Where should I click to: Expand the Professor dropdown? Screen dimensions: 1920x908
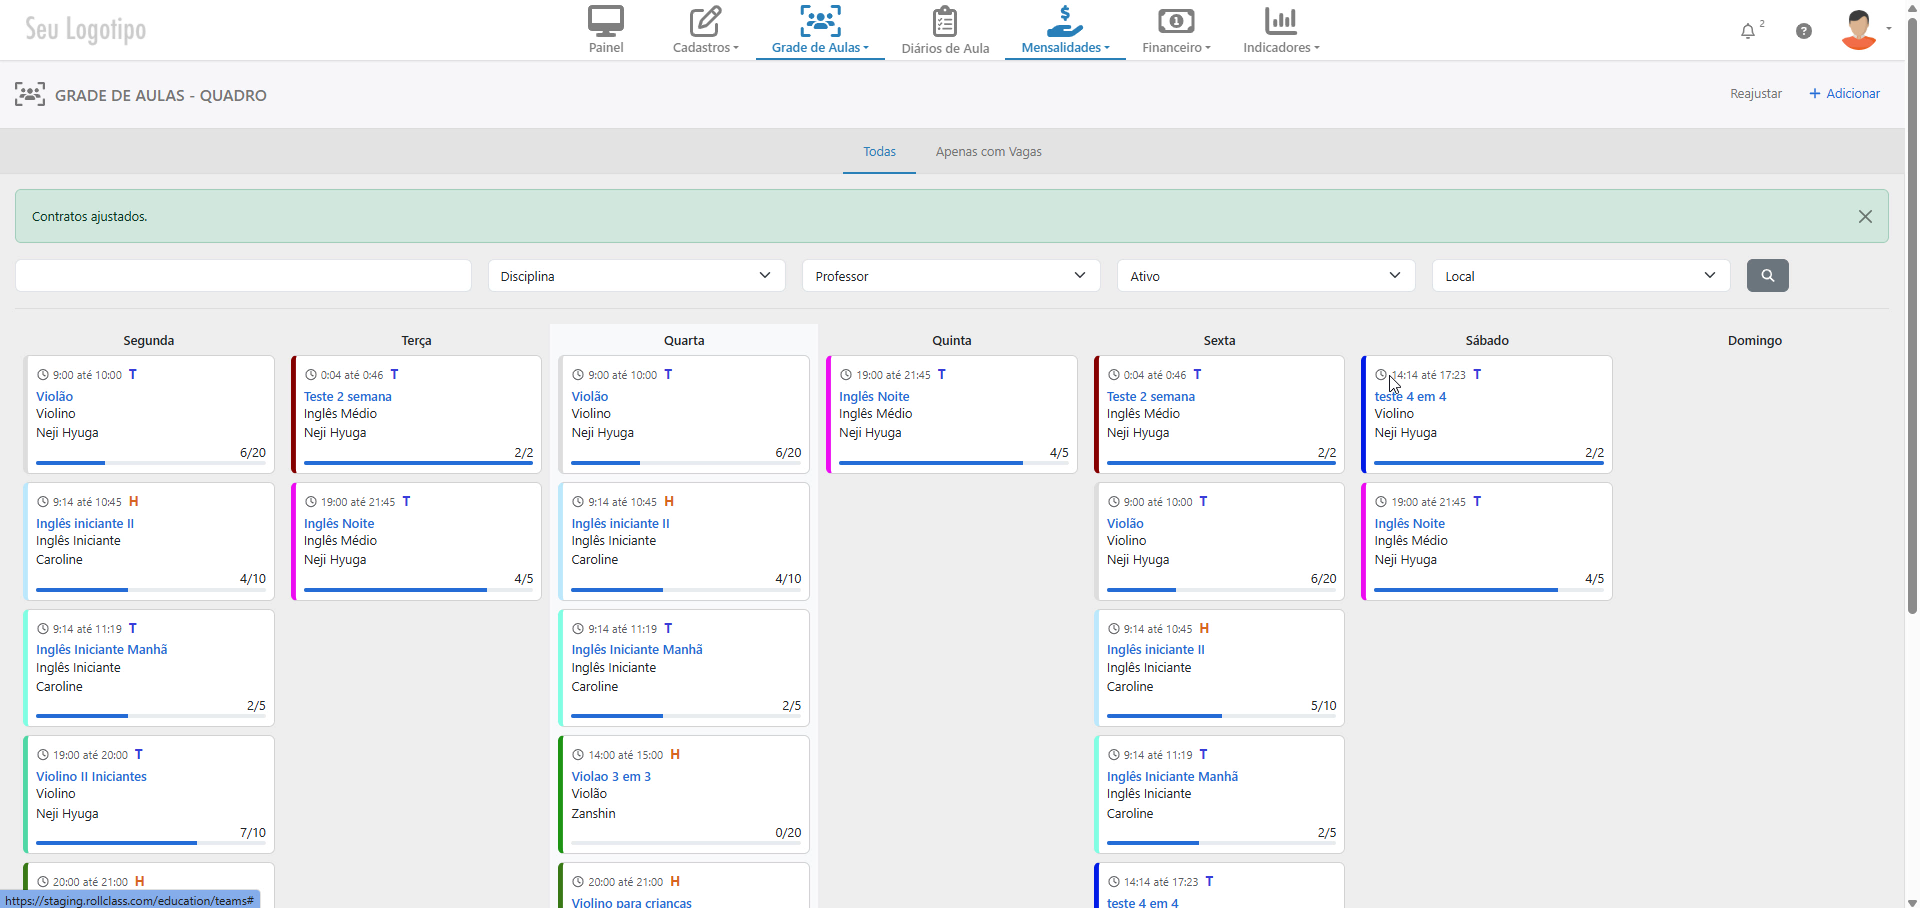(x=951, y=276)
